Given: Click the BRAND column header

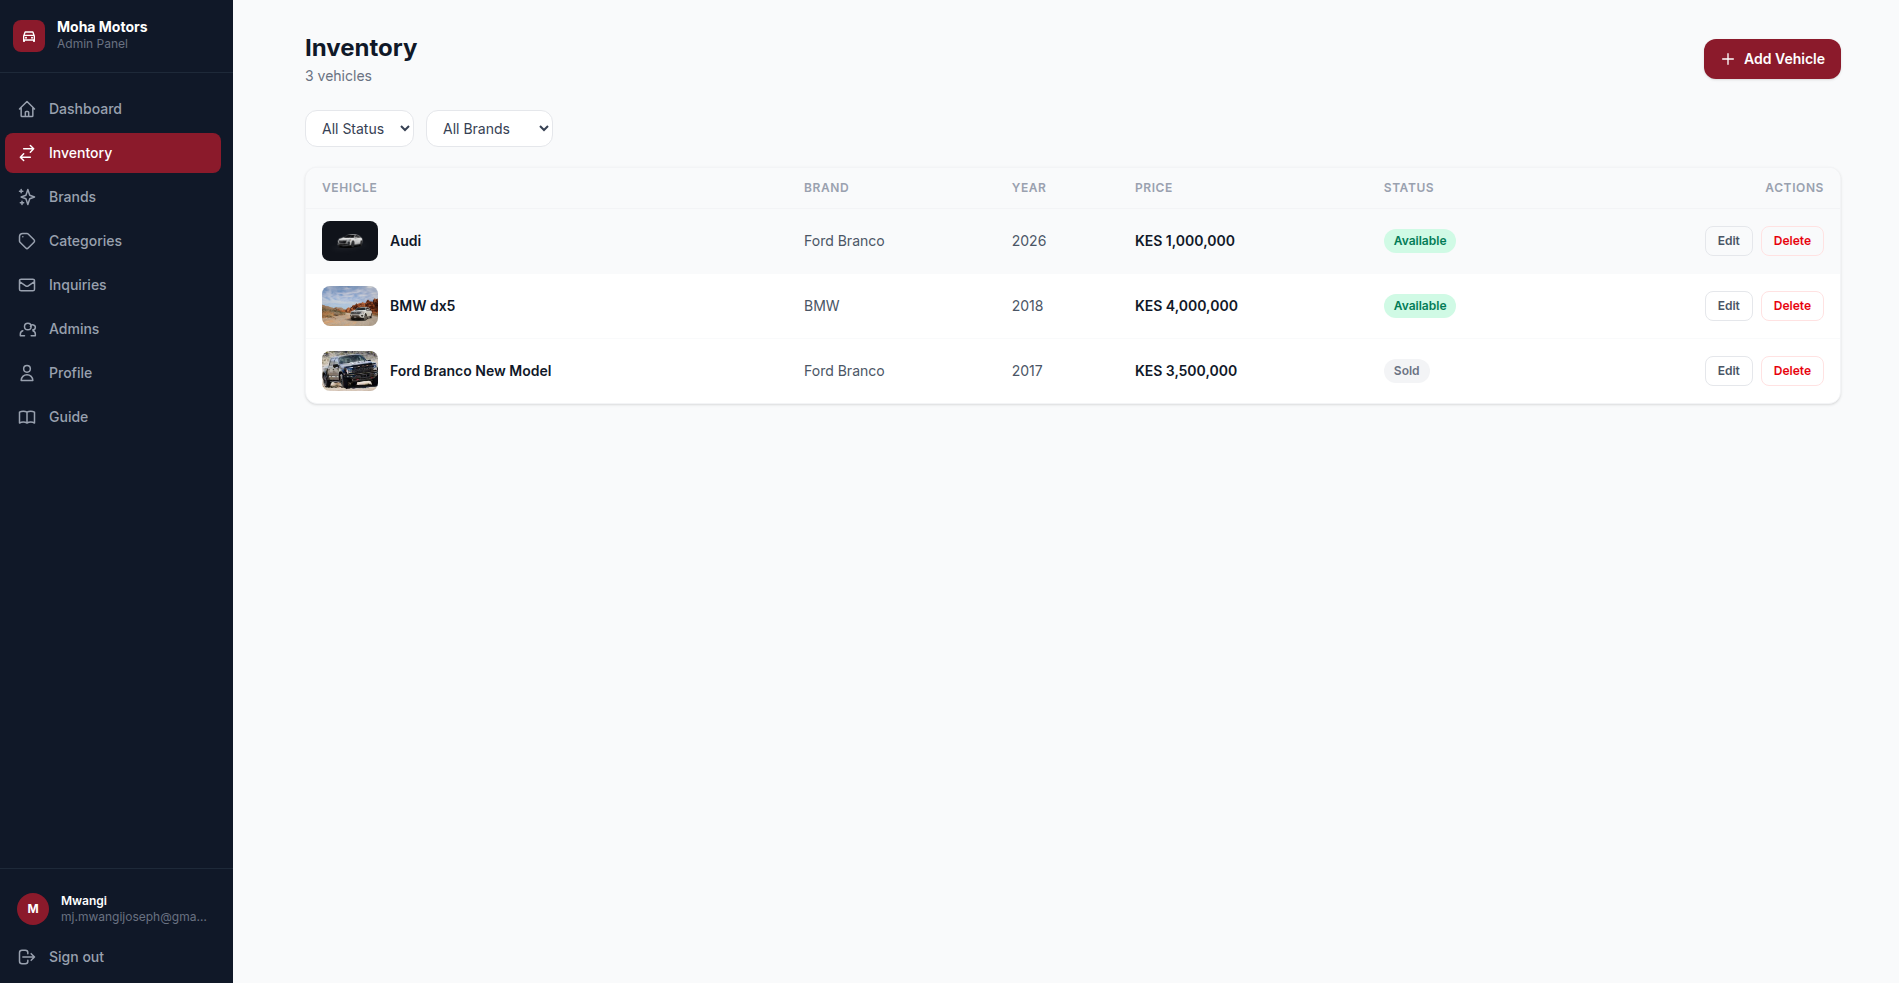Looking at the screenshot, I should point(826,188).
